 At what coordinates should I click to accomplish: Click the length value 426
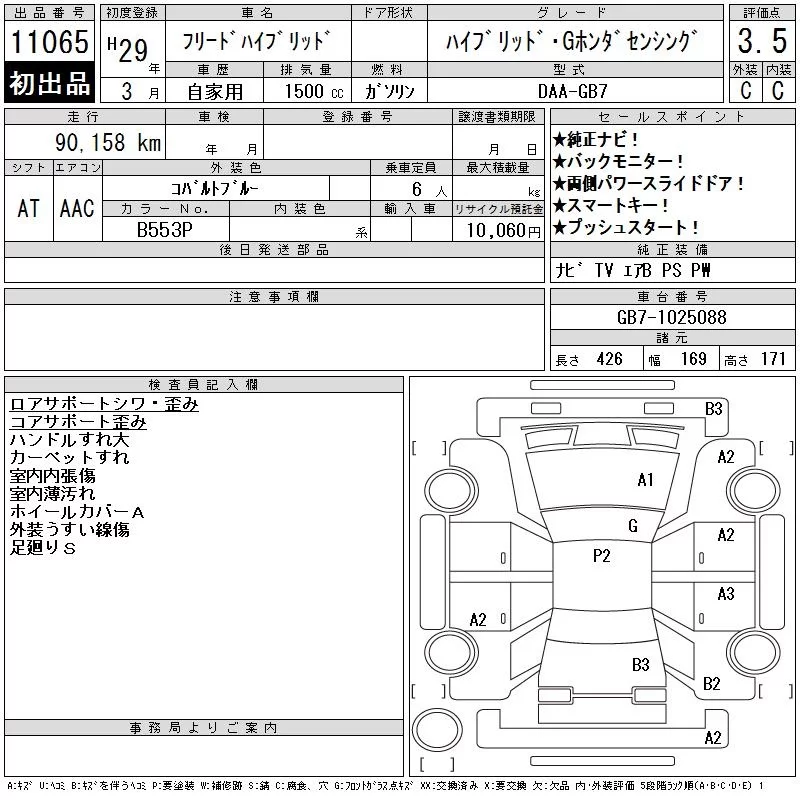tap(610, 359)
